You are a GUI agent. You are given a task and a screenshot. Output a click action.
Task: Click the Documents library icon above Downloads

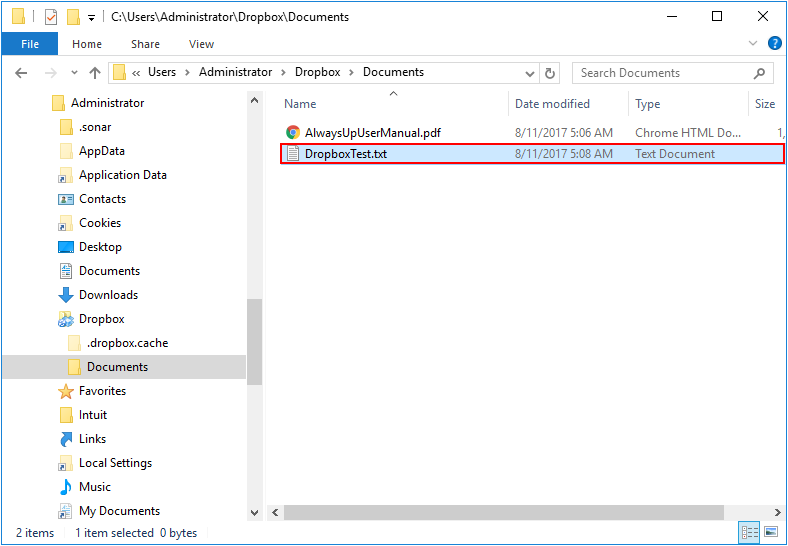66,271
